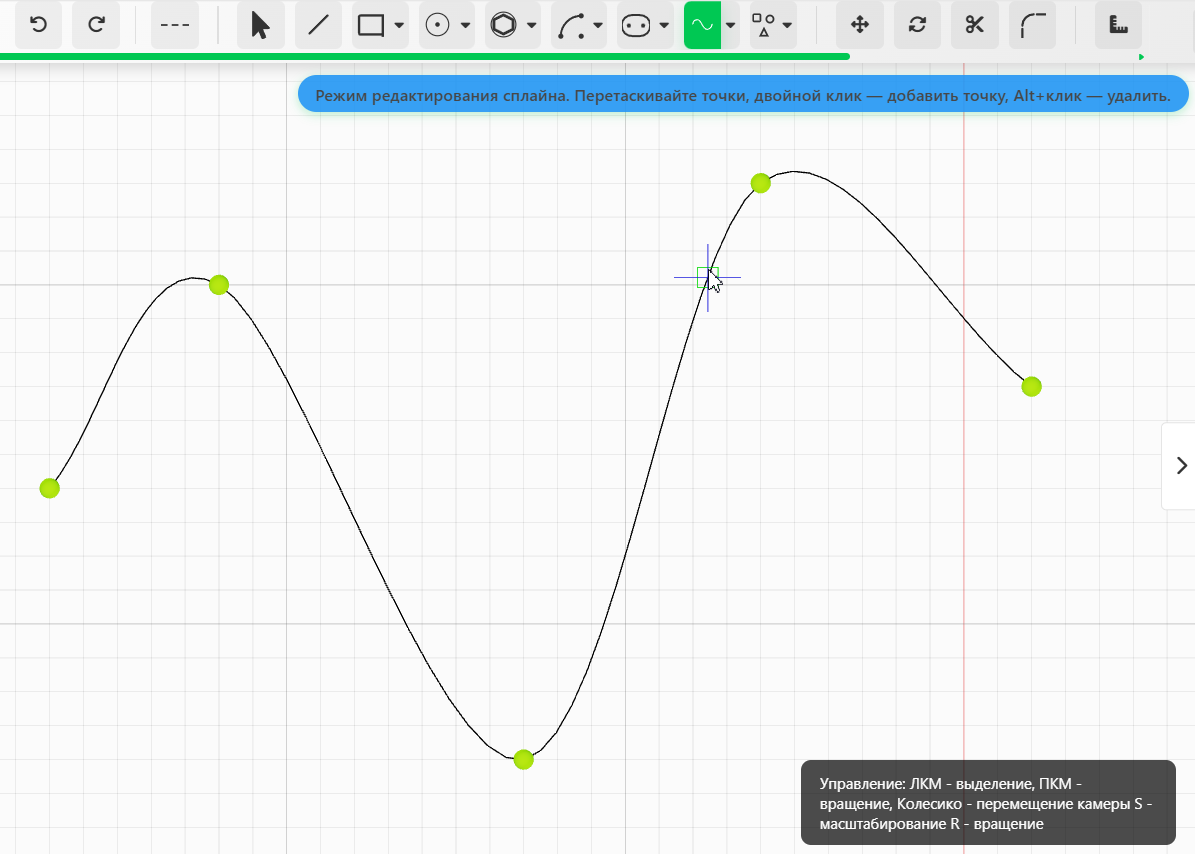The width and height of the screenshot is (1195, 854).
Task: Select the shapes pattern tool
Action: pos(764,25)
